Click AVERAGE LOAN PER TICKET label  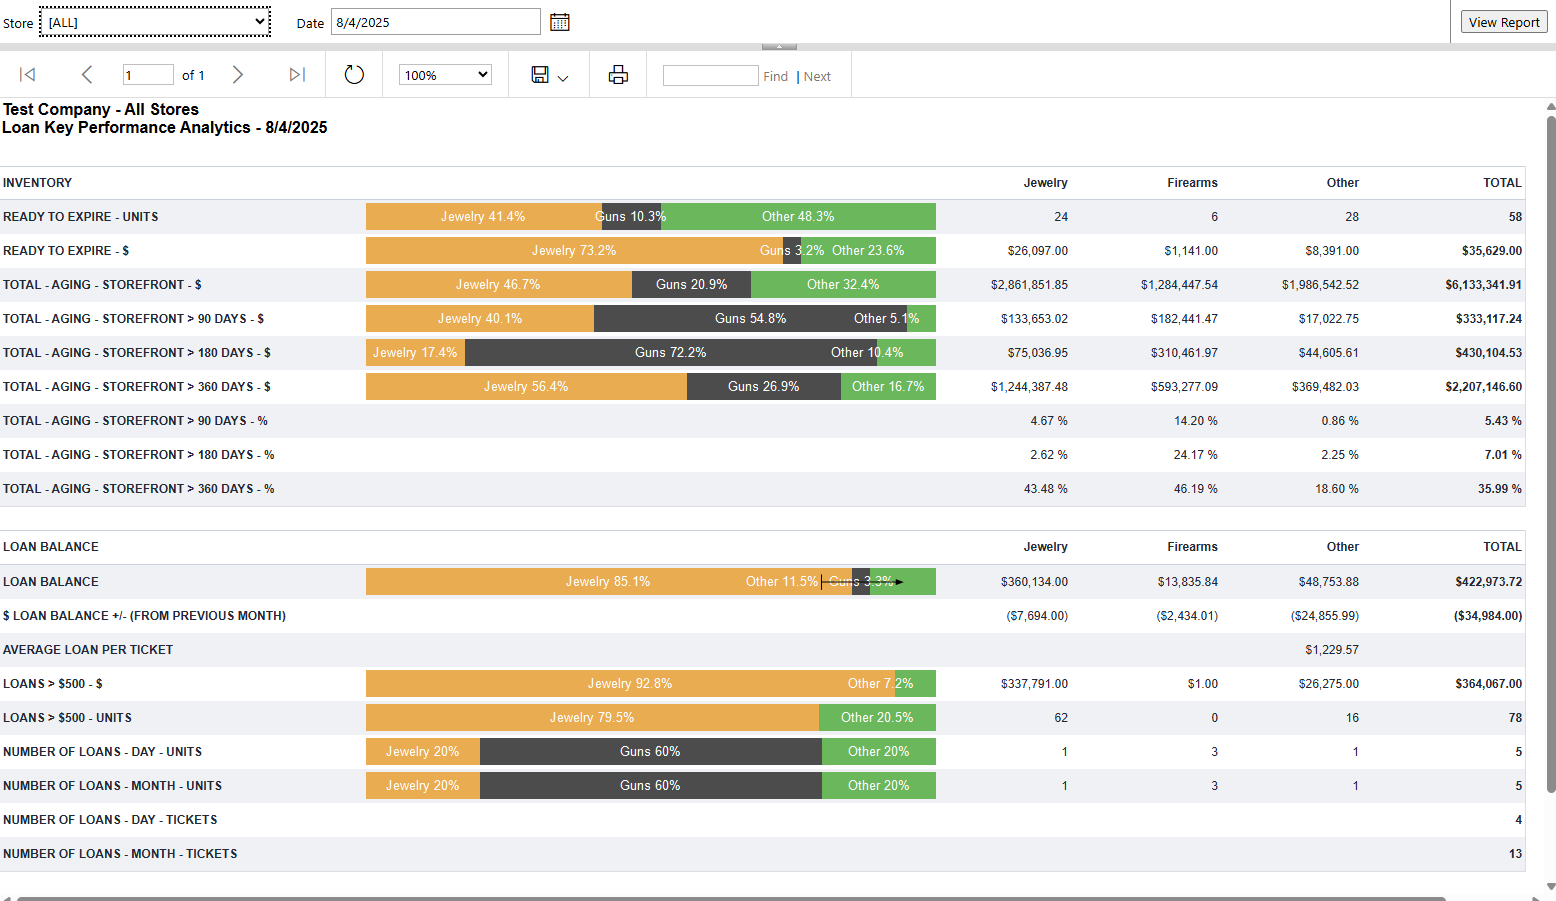point(88,650)
